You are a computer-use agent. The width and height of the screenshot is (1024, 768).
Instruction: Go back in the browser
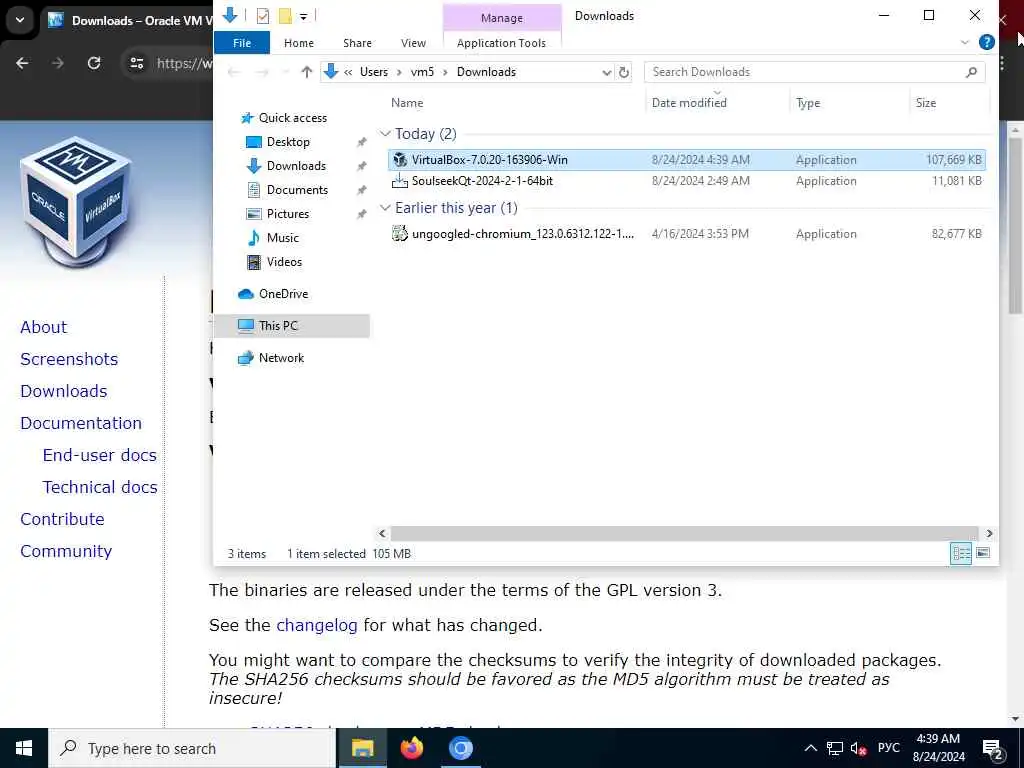22,63
